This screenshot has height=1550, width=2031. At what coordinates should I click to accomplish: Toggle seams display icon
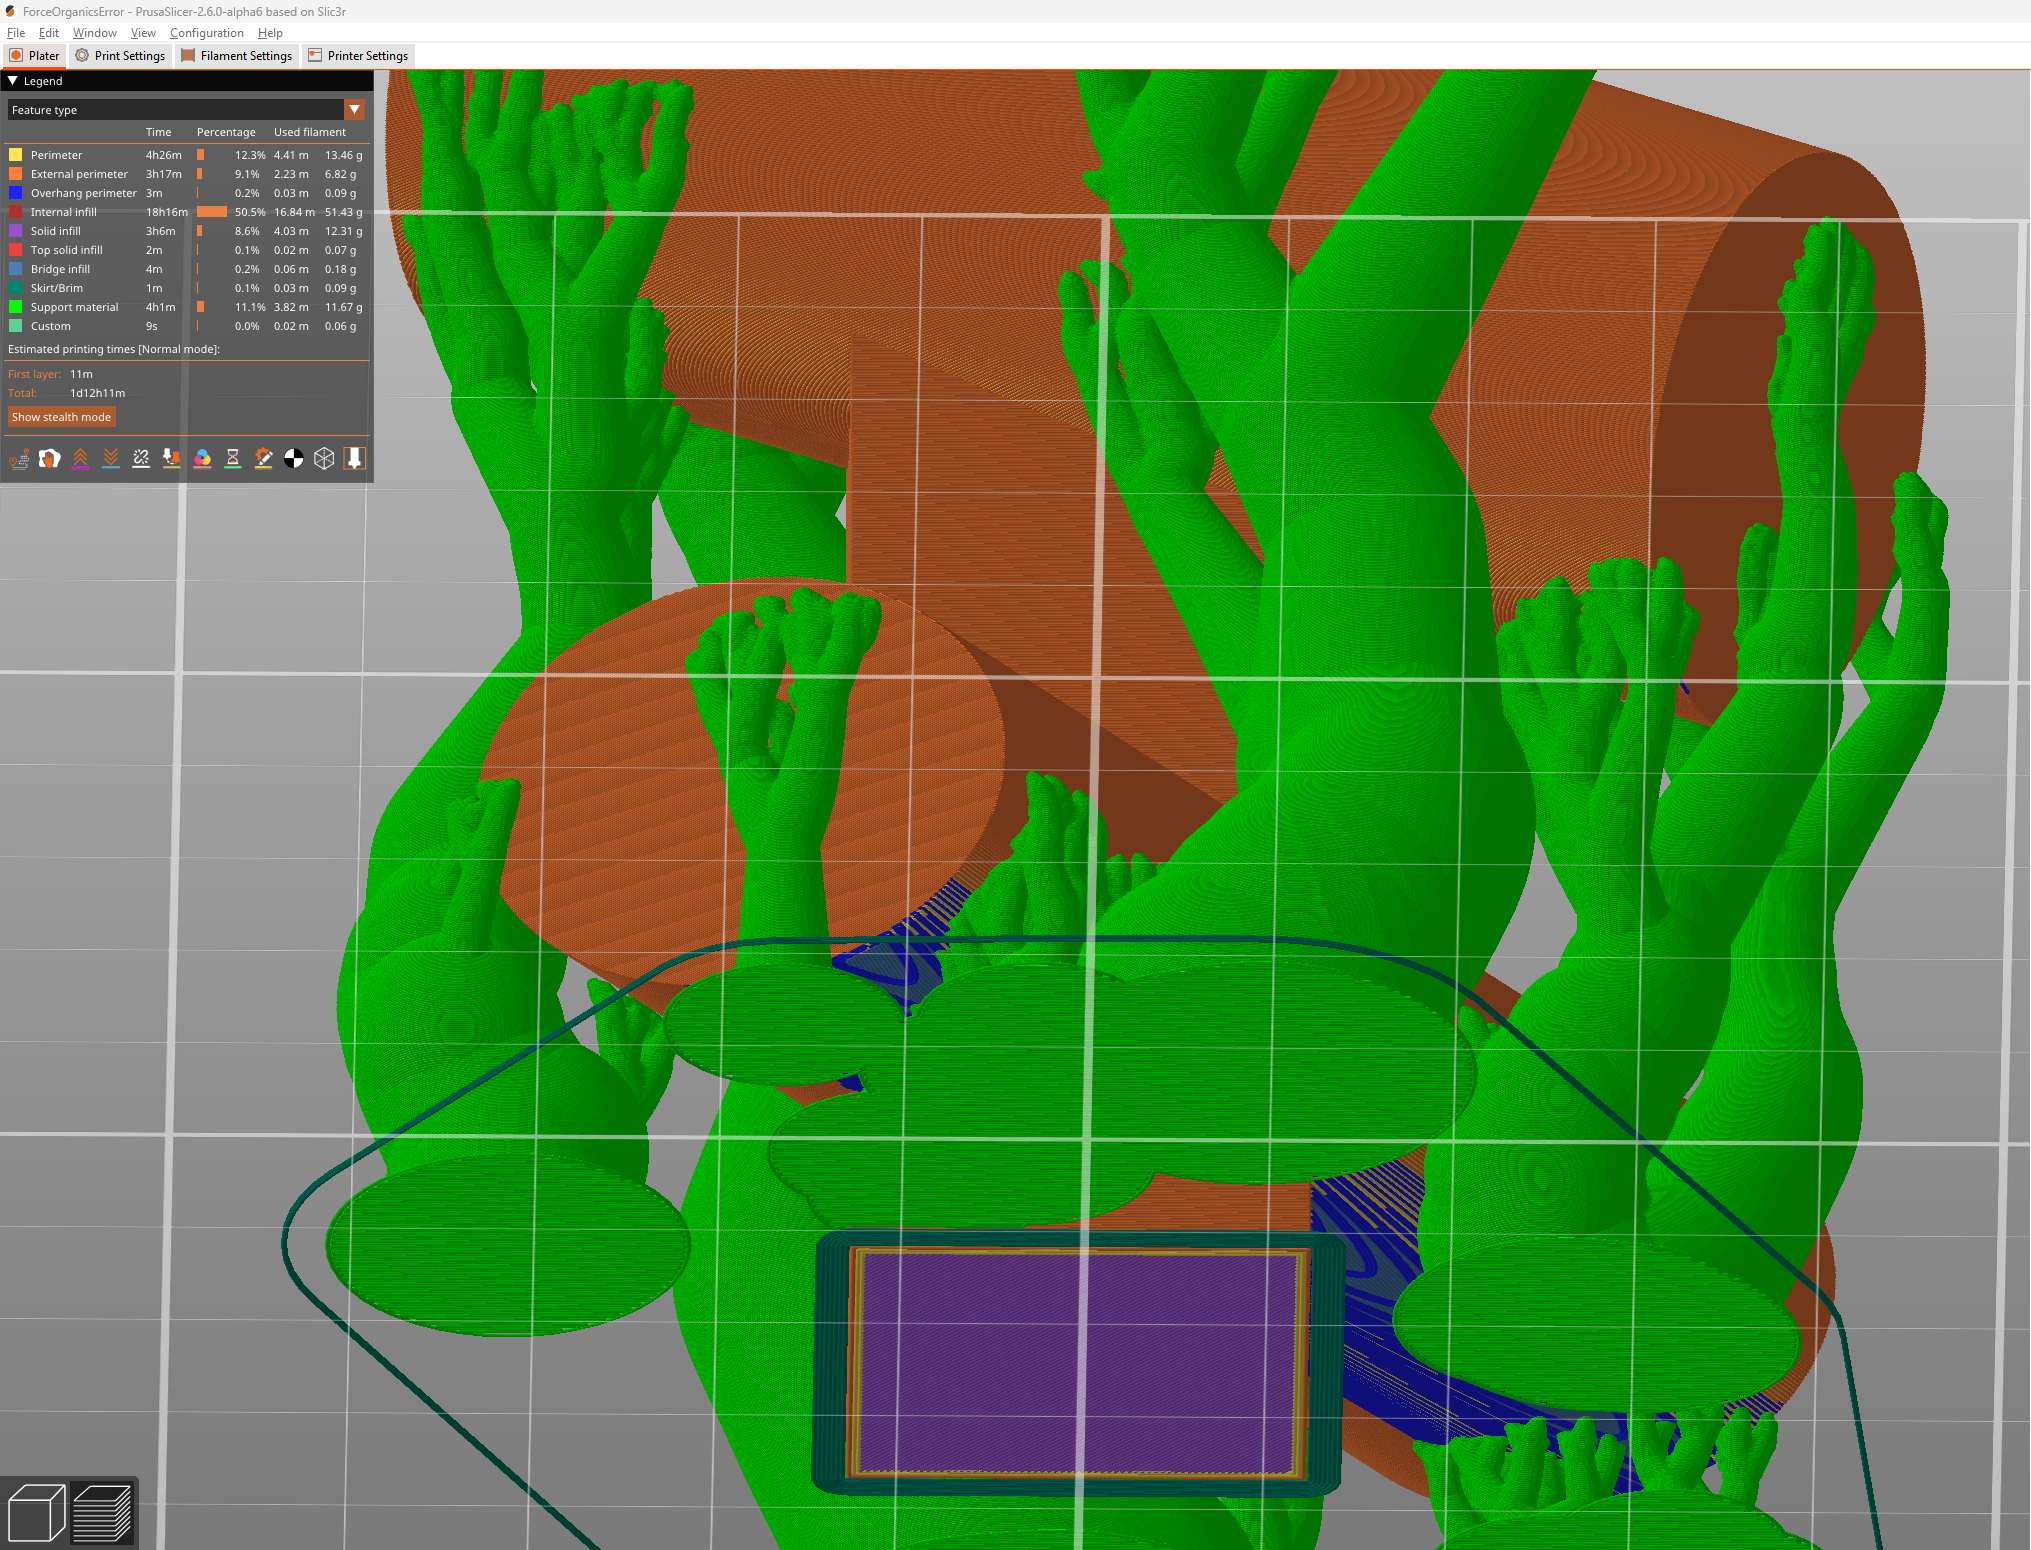click(141, 458)
